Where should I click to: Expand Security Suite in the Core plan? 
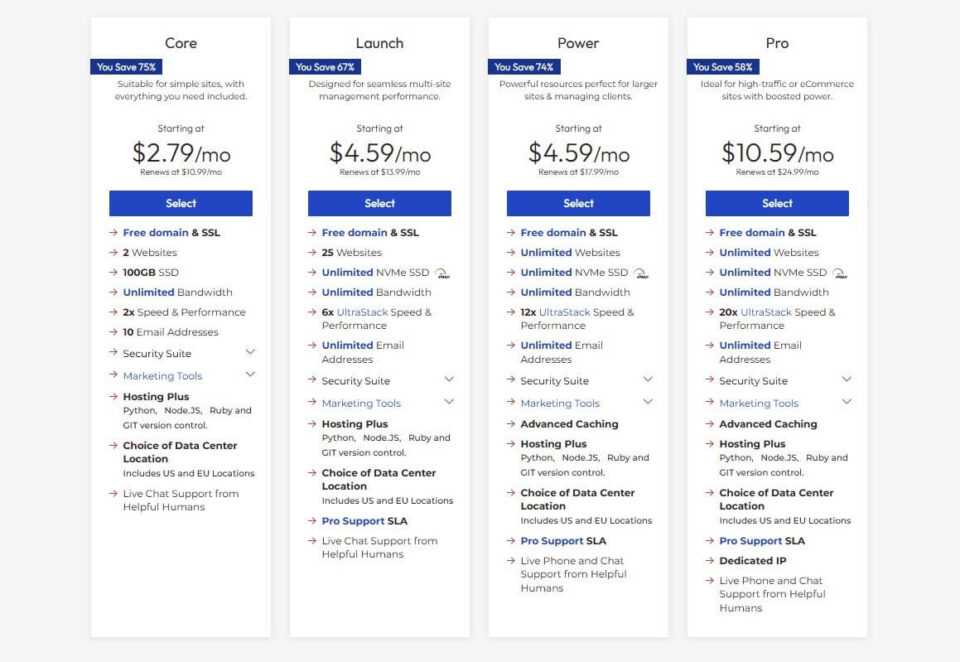pyautogui.click(x=250, y=352)
